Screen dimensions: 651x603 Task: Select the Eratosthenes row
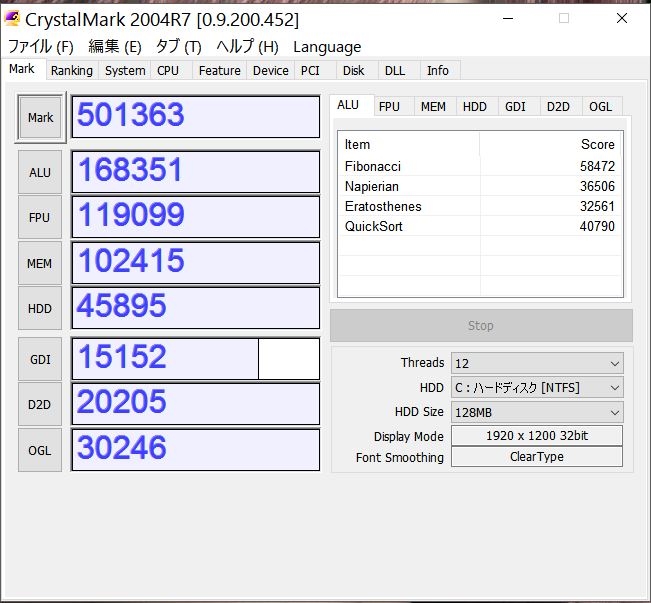point(480,206)
